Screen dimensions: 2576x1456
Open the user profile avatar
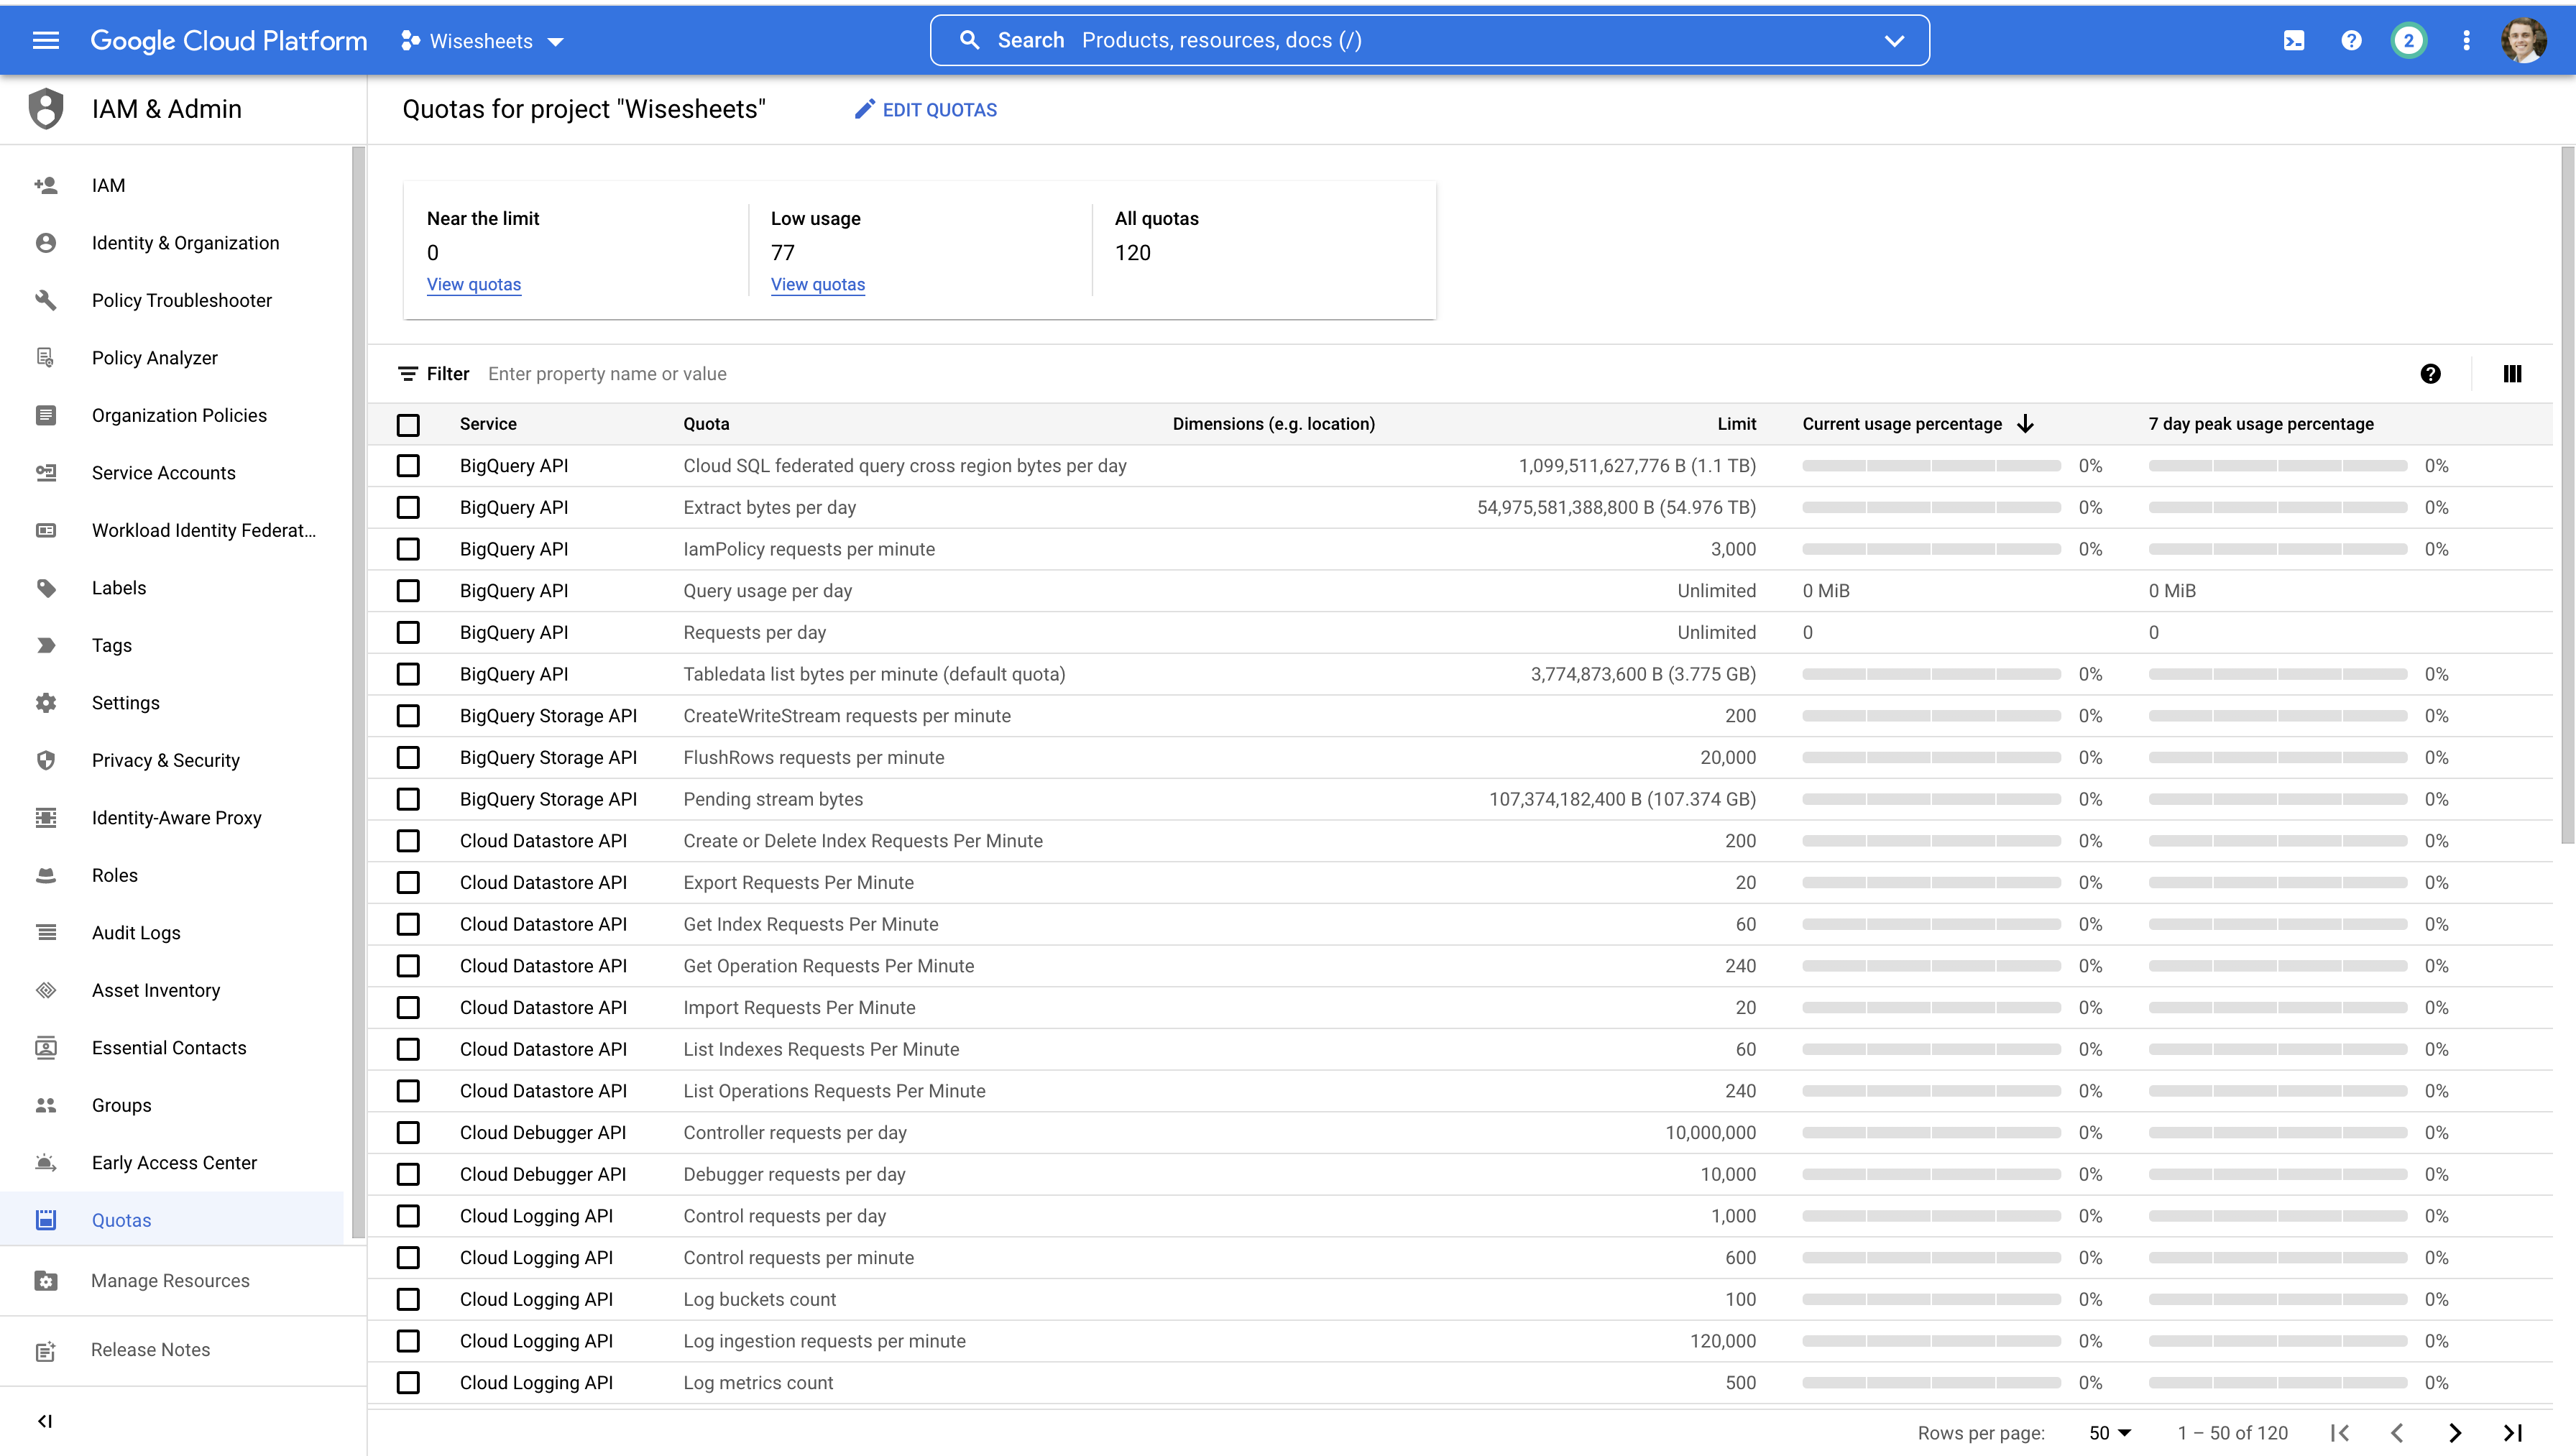click(2523, 40)
